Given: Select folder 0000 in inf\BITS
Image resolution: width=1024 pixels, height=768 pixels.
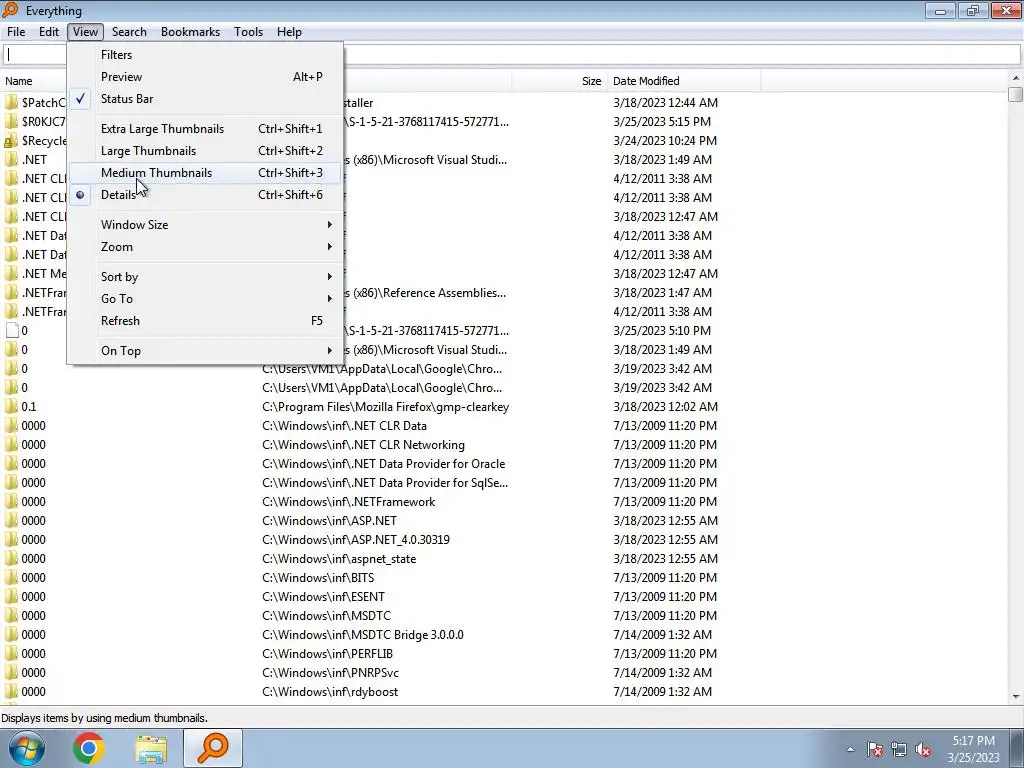Looking at the screenshot, I should pos(33,577).
